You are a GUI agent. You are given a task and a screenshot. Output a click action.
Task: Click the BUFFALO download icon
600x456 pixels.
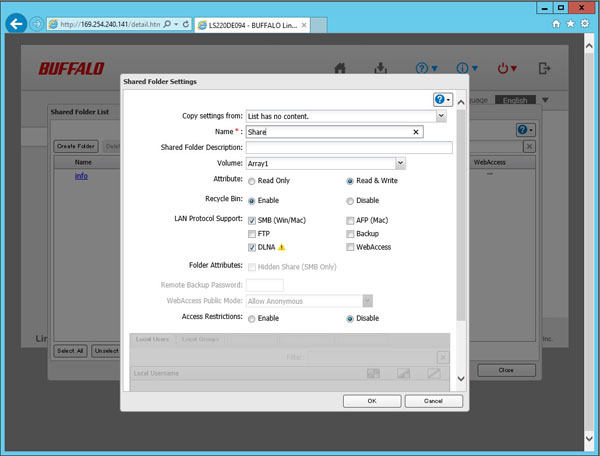(380, 68)
